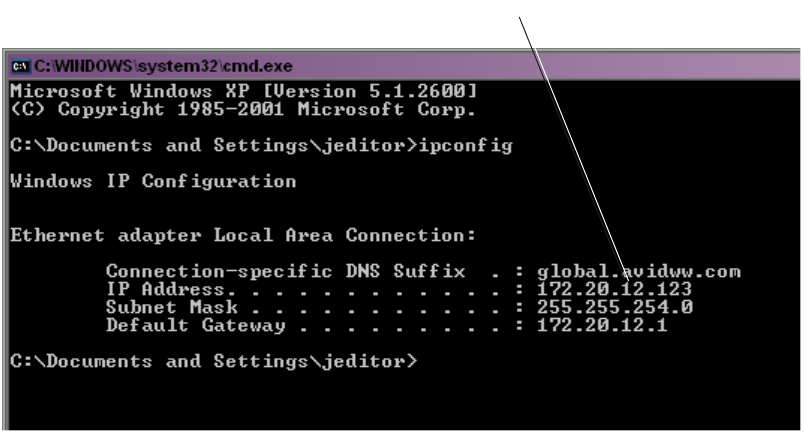Select the 255.255.254.0 subnet mask value

click(x=615, y=307)
